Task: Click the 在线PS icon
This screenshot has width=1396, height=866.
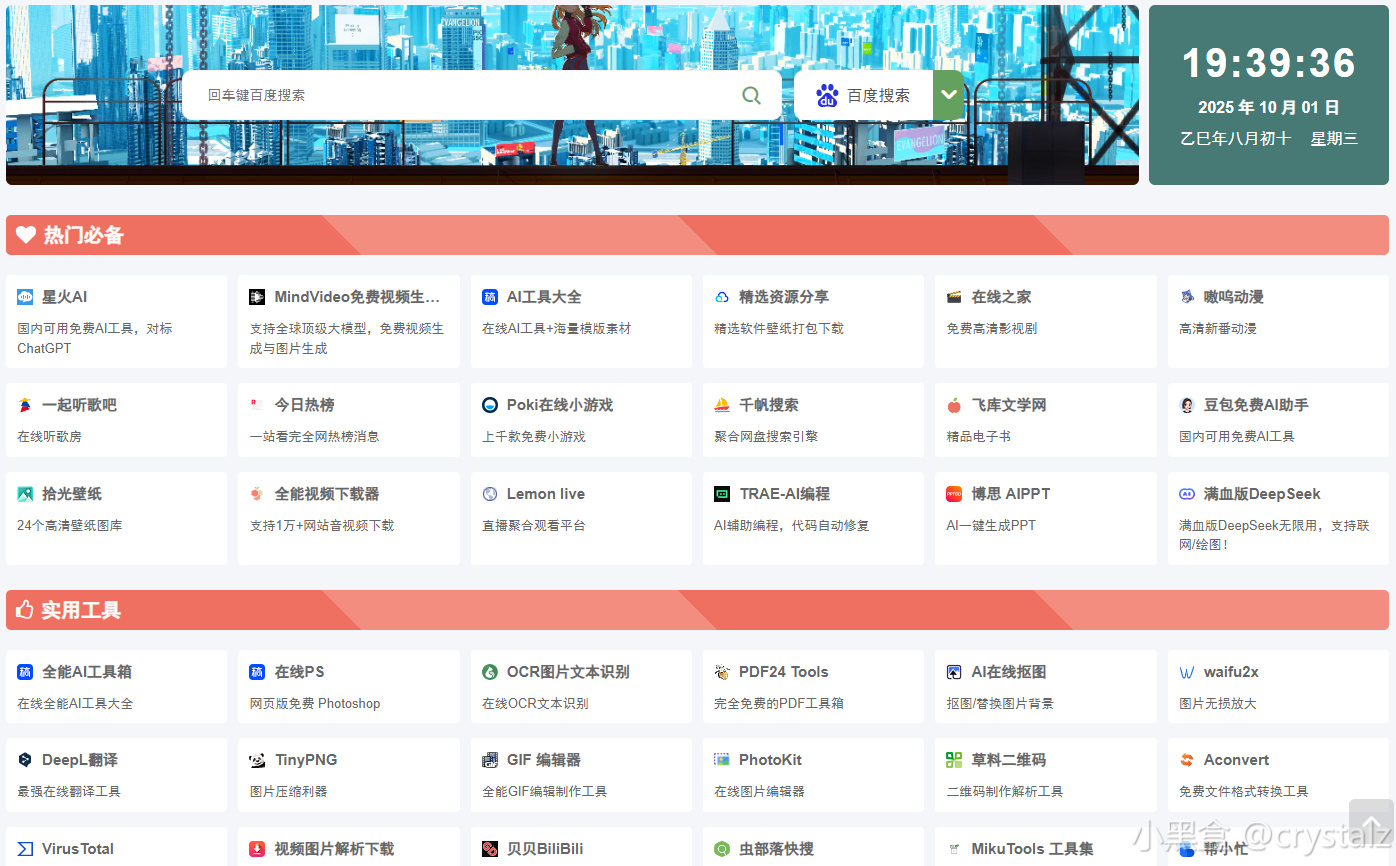Action: pos(257,672)
